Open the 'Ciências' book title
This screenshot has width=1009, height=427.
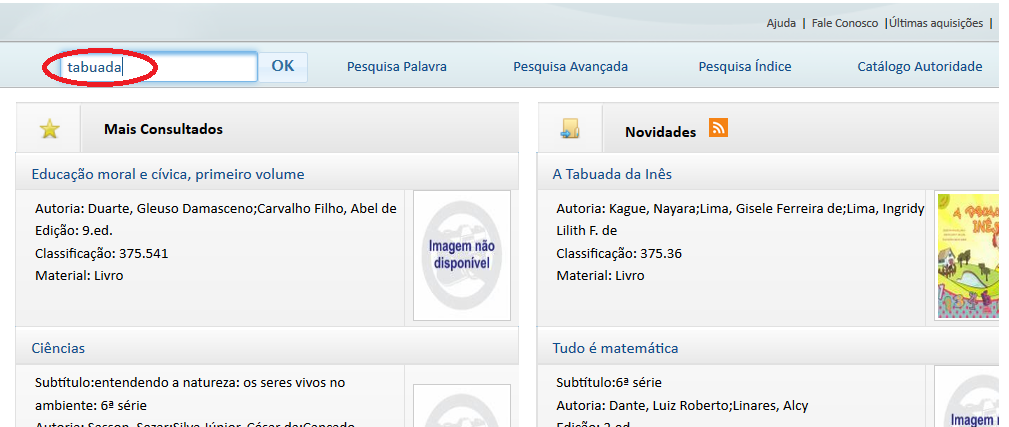(x=58, y=348)
